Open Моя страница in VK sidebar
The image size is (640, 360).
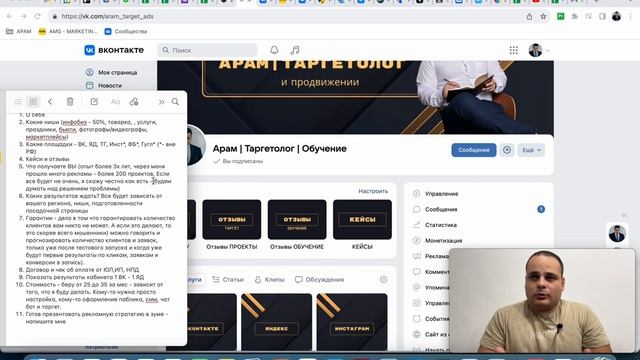[x=112, y=72]
